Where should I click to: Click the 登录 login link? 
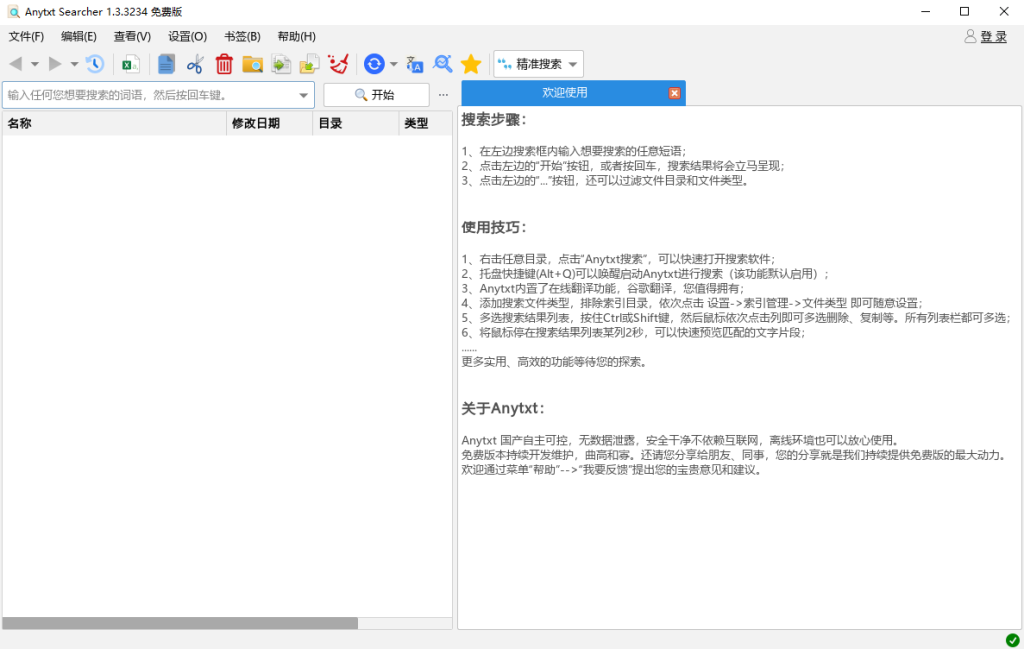click(993, 37)
